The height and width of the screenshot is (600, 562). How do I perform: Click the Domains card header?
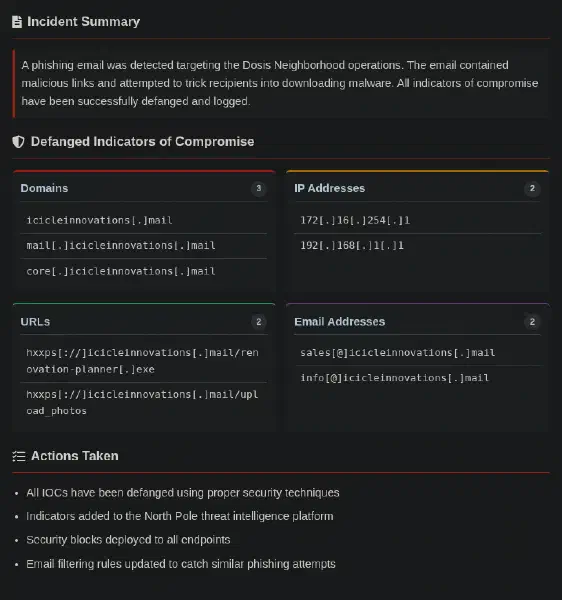(x=143, y=188)
